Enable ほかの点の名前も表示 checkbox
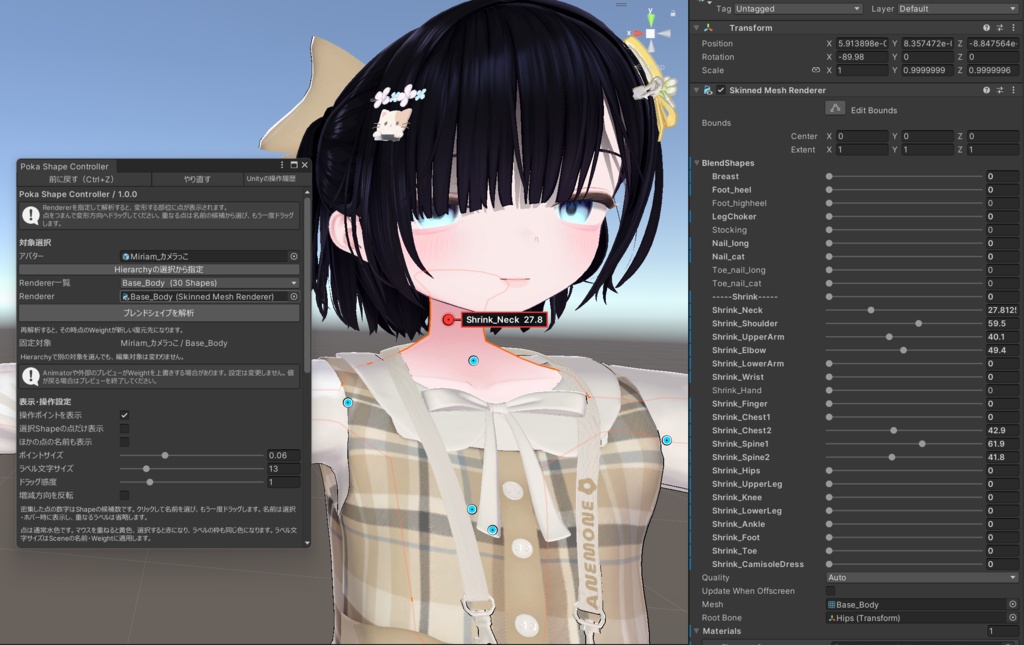The height and width of the screenshot is (645, 1024). point(124,442)
